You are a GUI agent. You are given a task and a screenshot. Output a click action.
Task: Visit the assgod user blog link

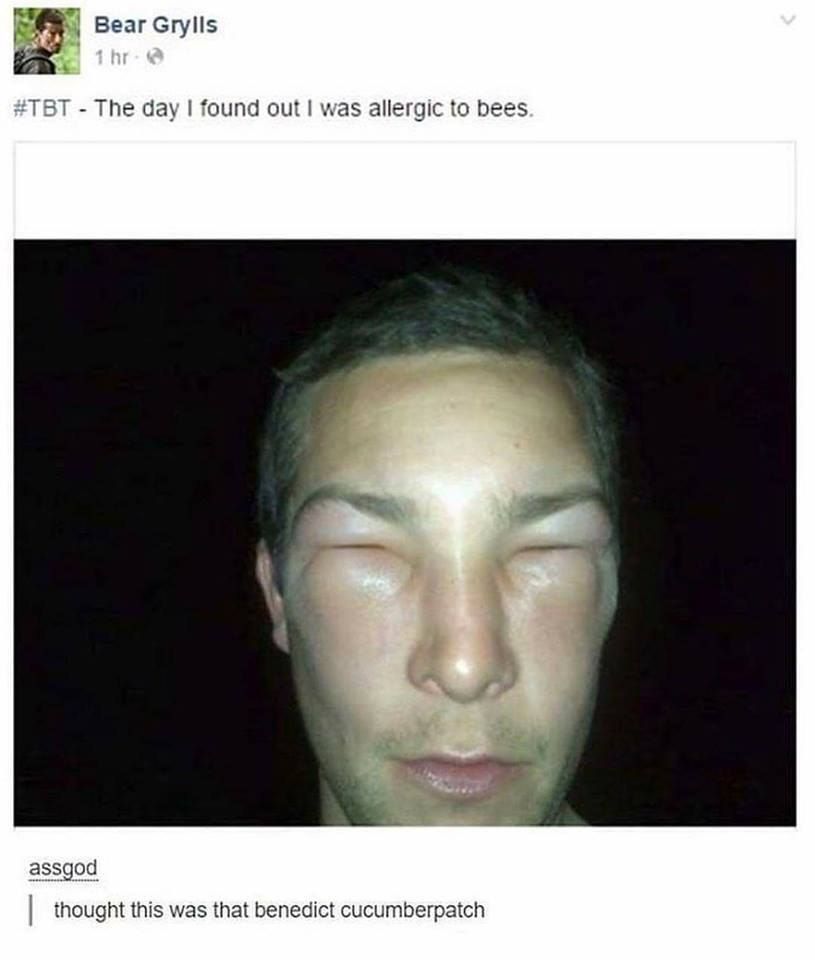coord(63,868)
